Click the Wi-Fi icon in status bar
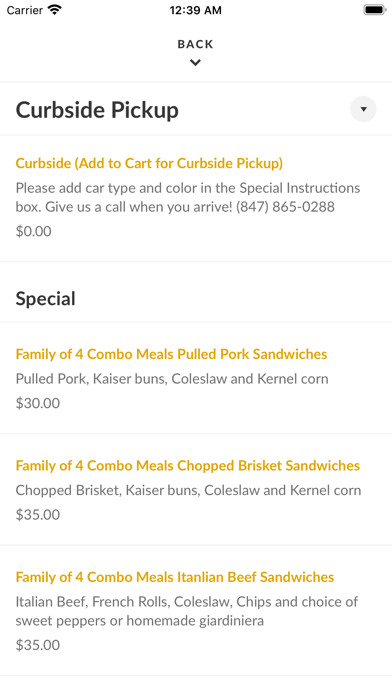The height and width of the screenshot is (696, 392). click(x=55, y=10)
